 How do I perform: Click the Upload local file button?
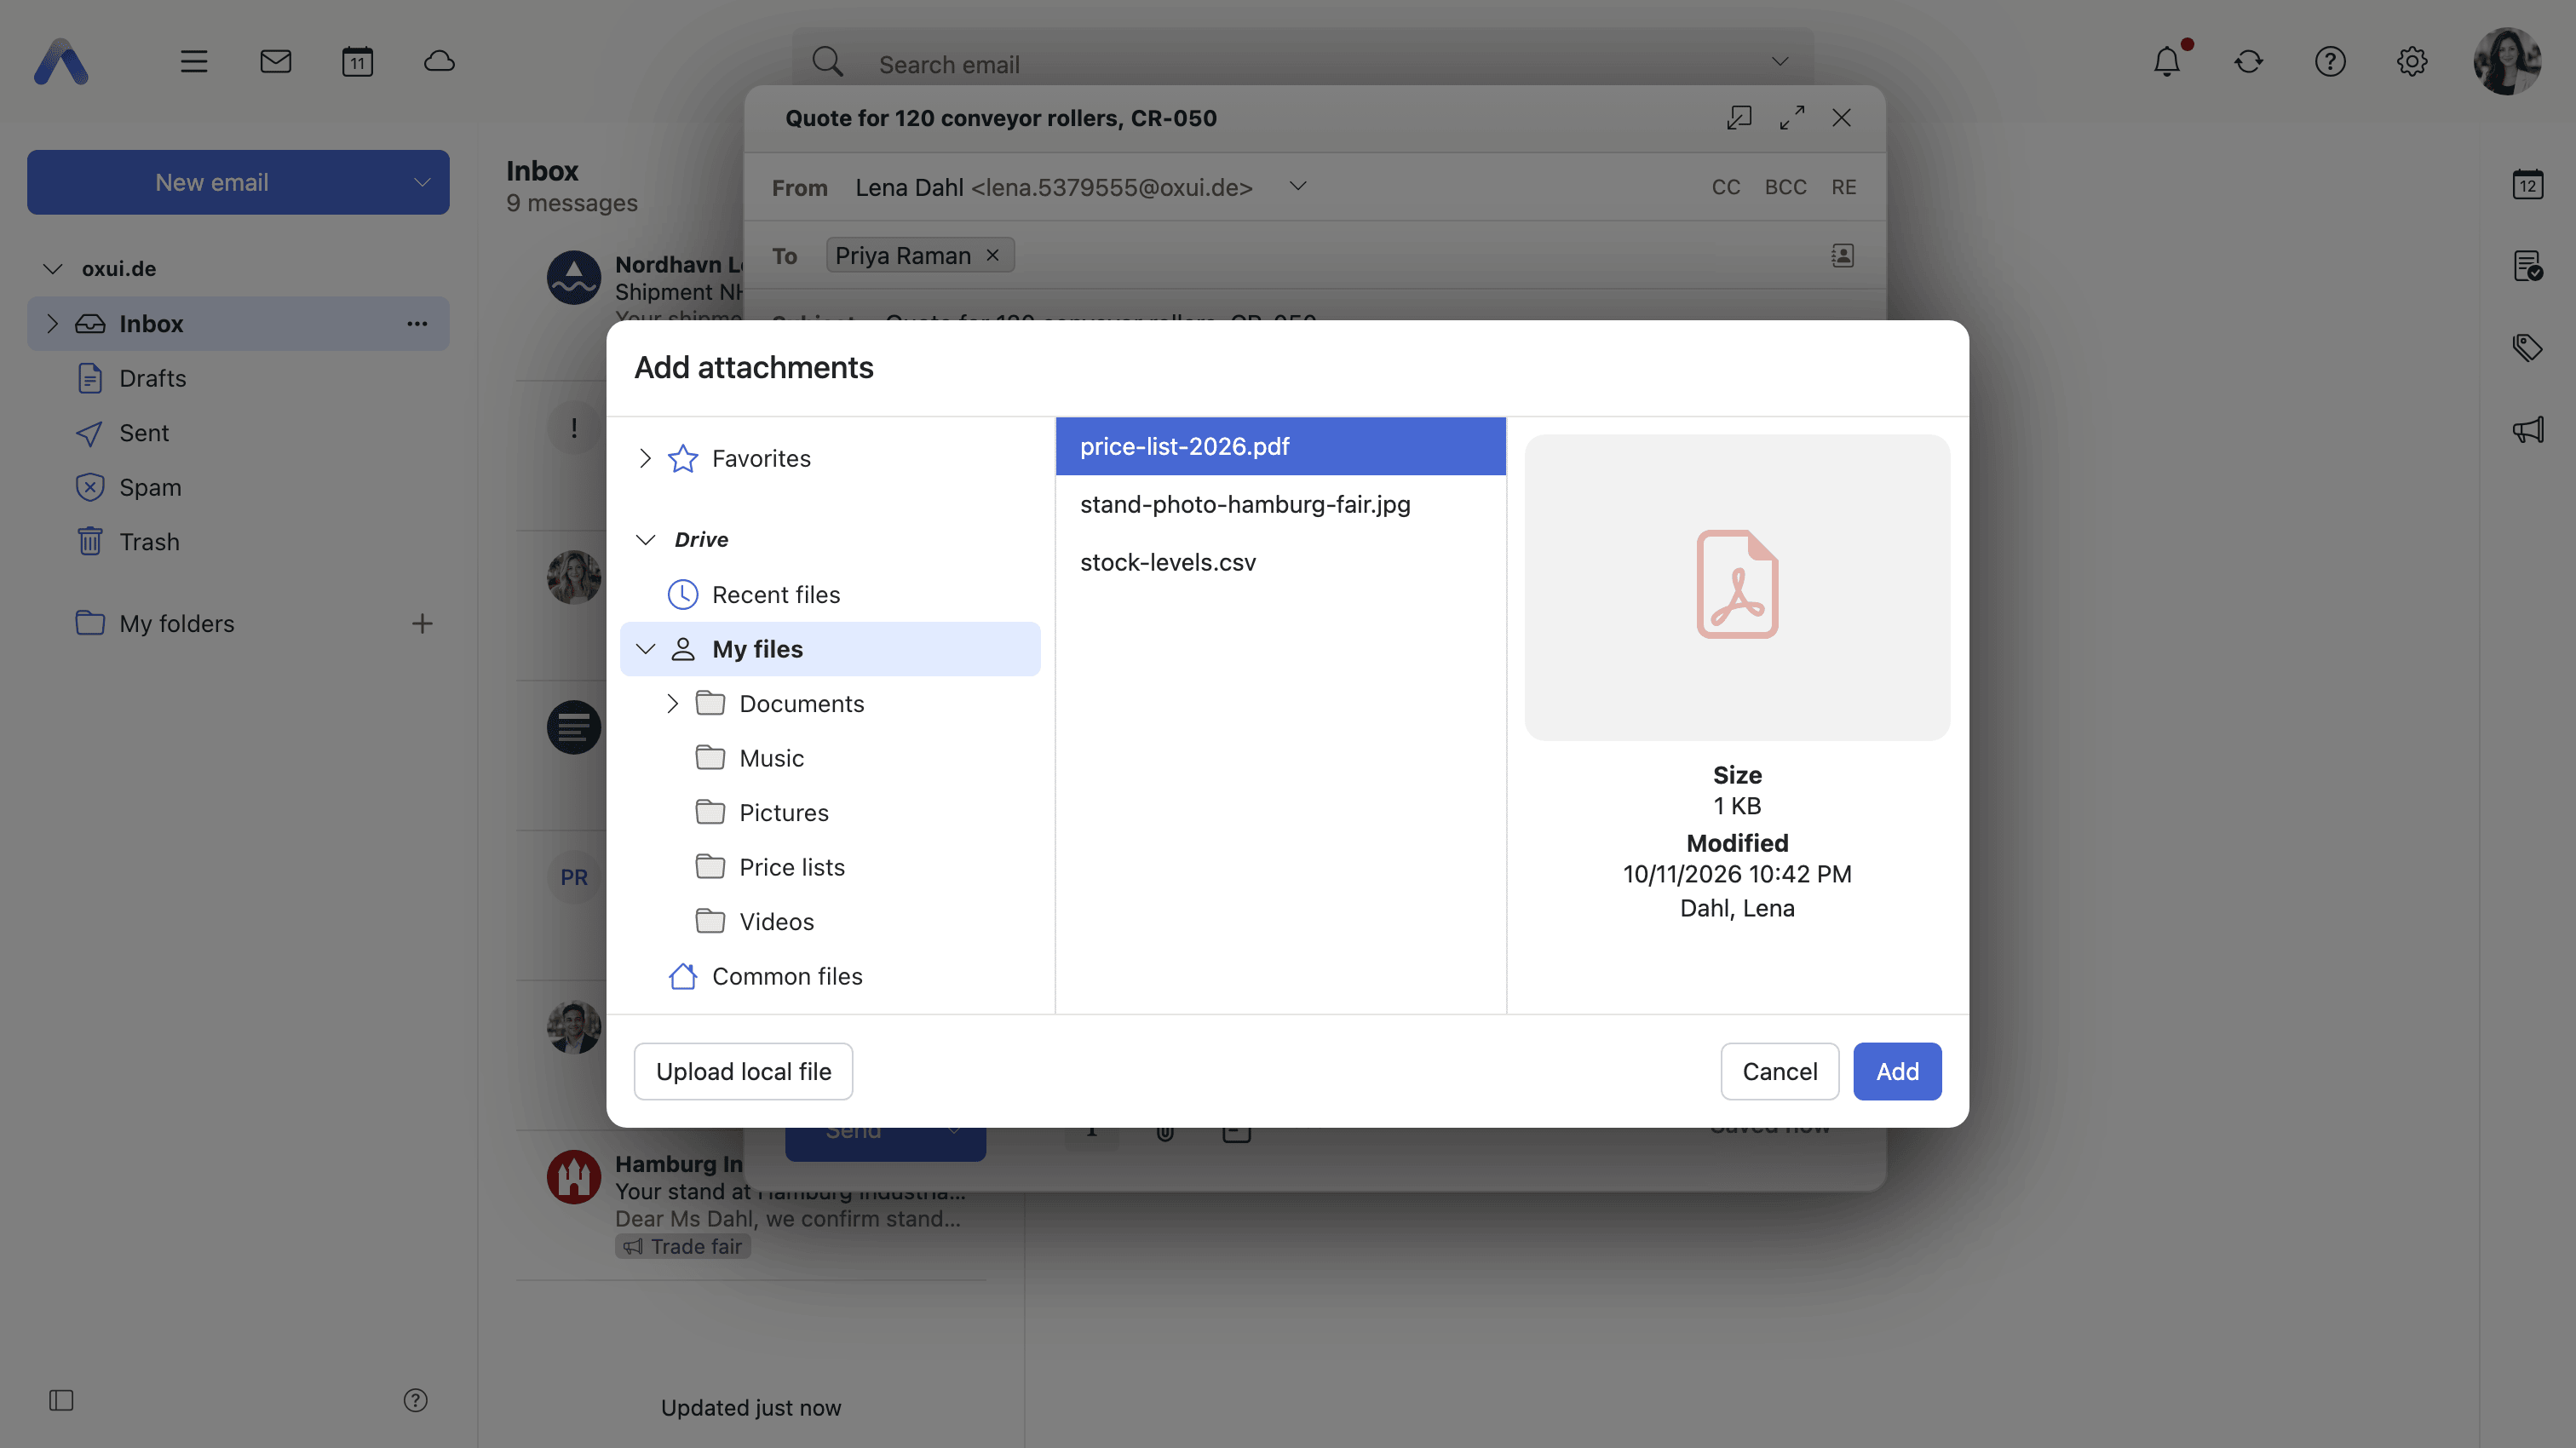(743, 1071)
